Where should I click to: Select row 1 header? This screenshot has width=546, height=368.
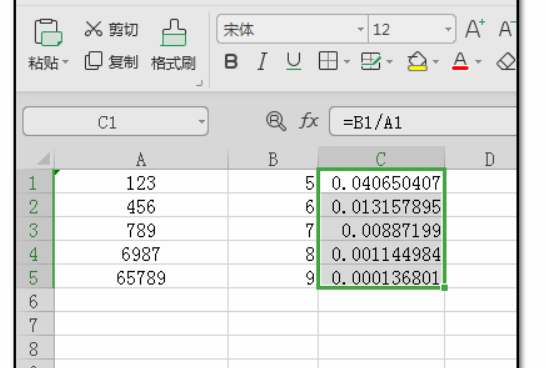35,182
